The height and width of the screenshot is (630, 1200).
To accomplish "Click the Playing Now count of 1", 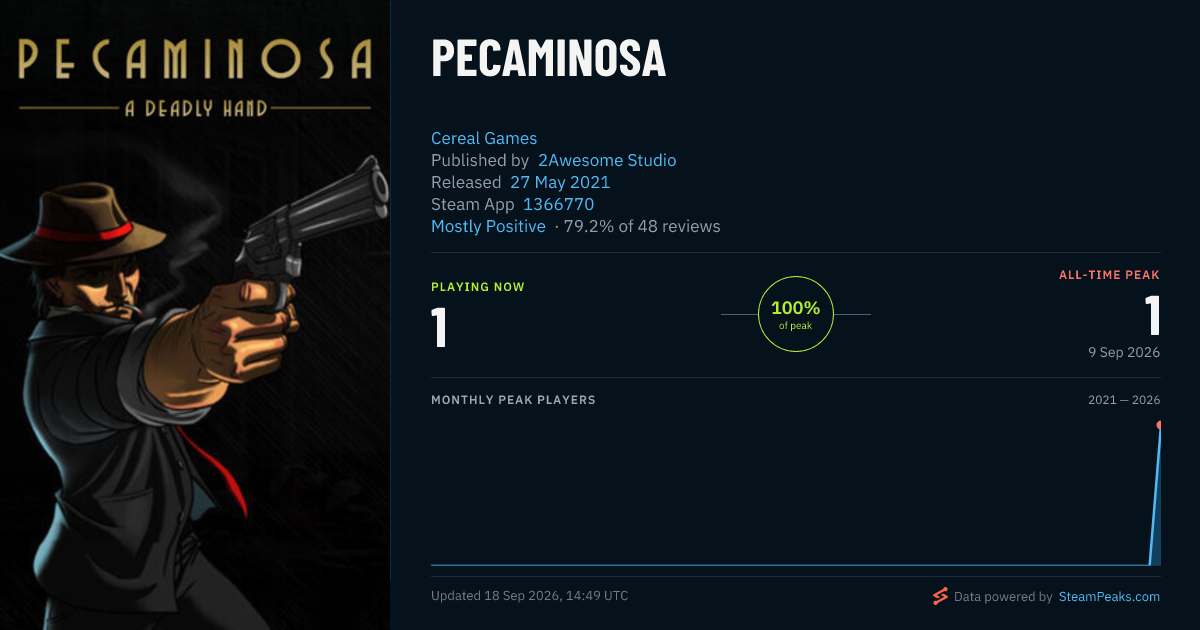I will point(439,328).
